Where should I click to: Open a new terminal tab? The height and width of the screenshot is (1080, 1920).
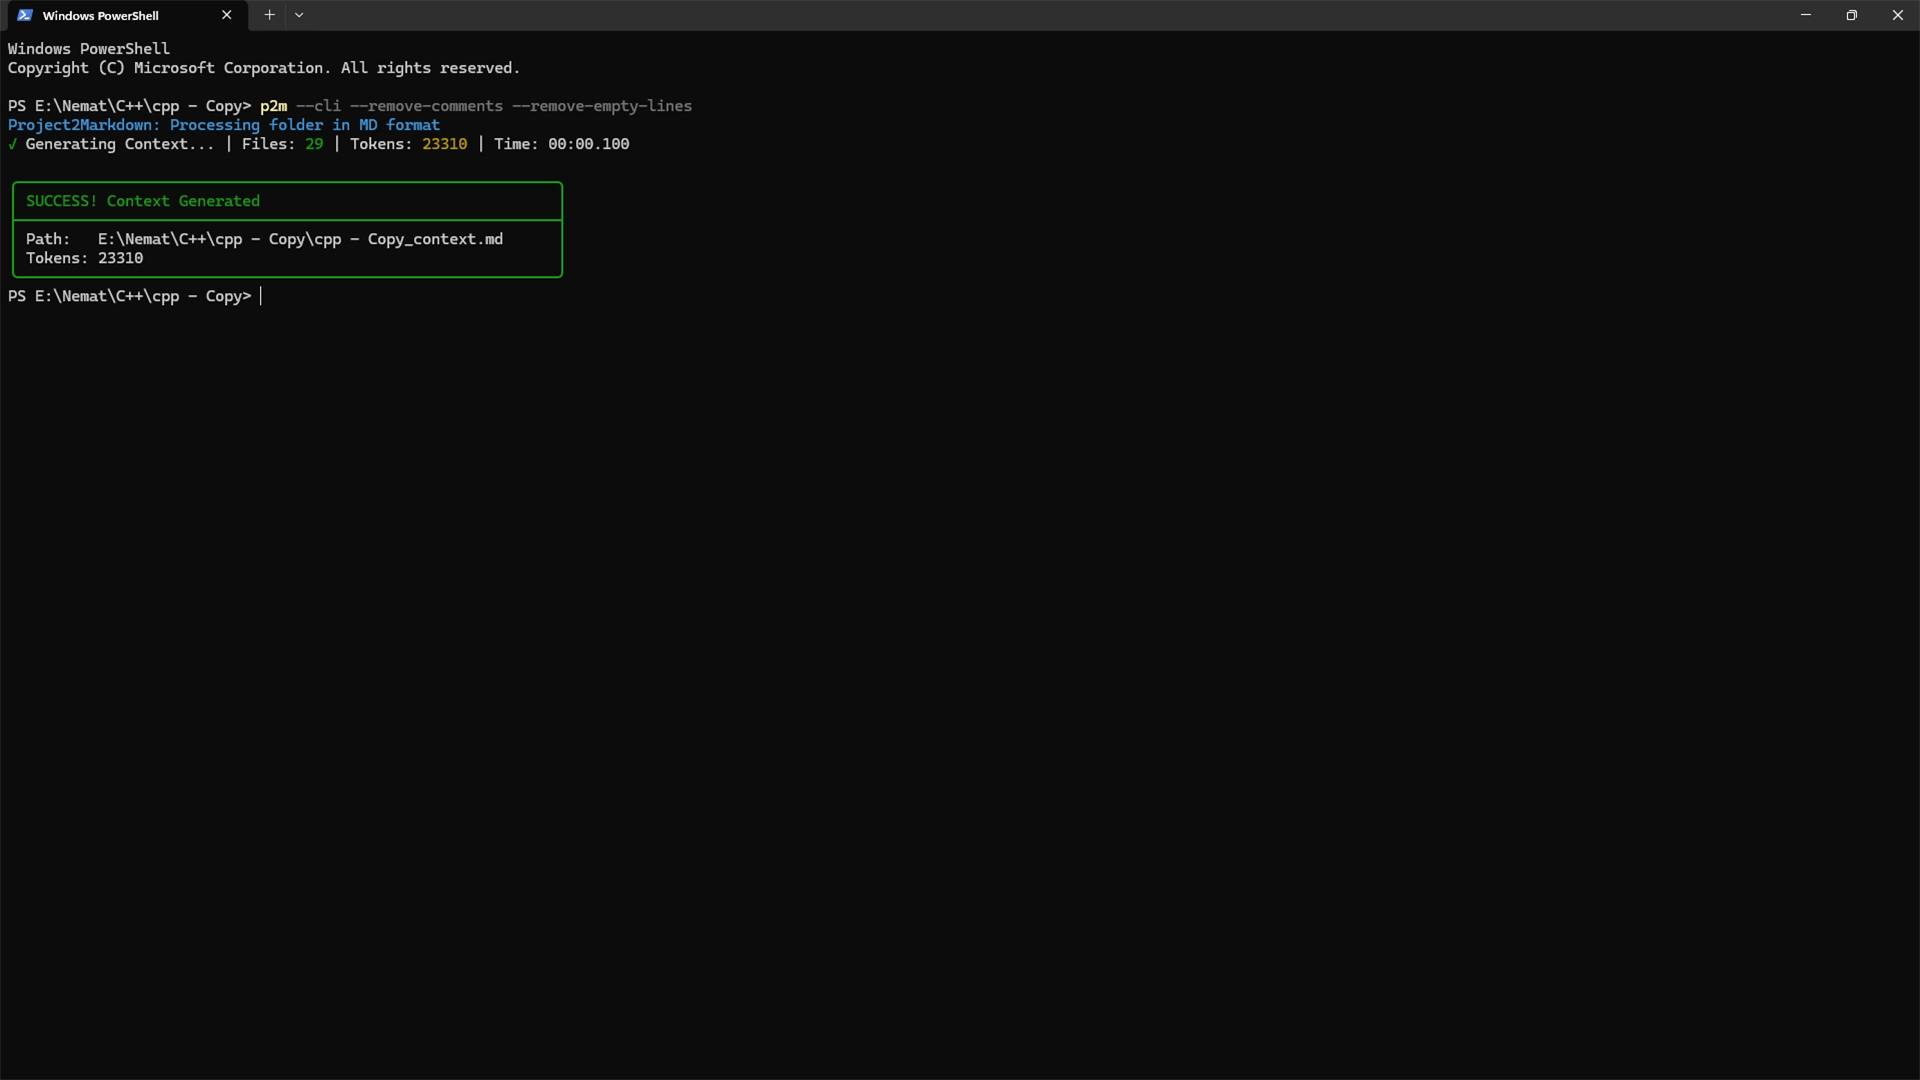(x=269, y=15)
